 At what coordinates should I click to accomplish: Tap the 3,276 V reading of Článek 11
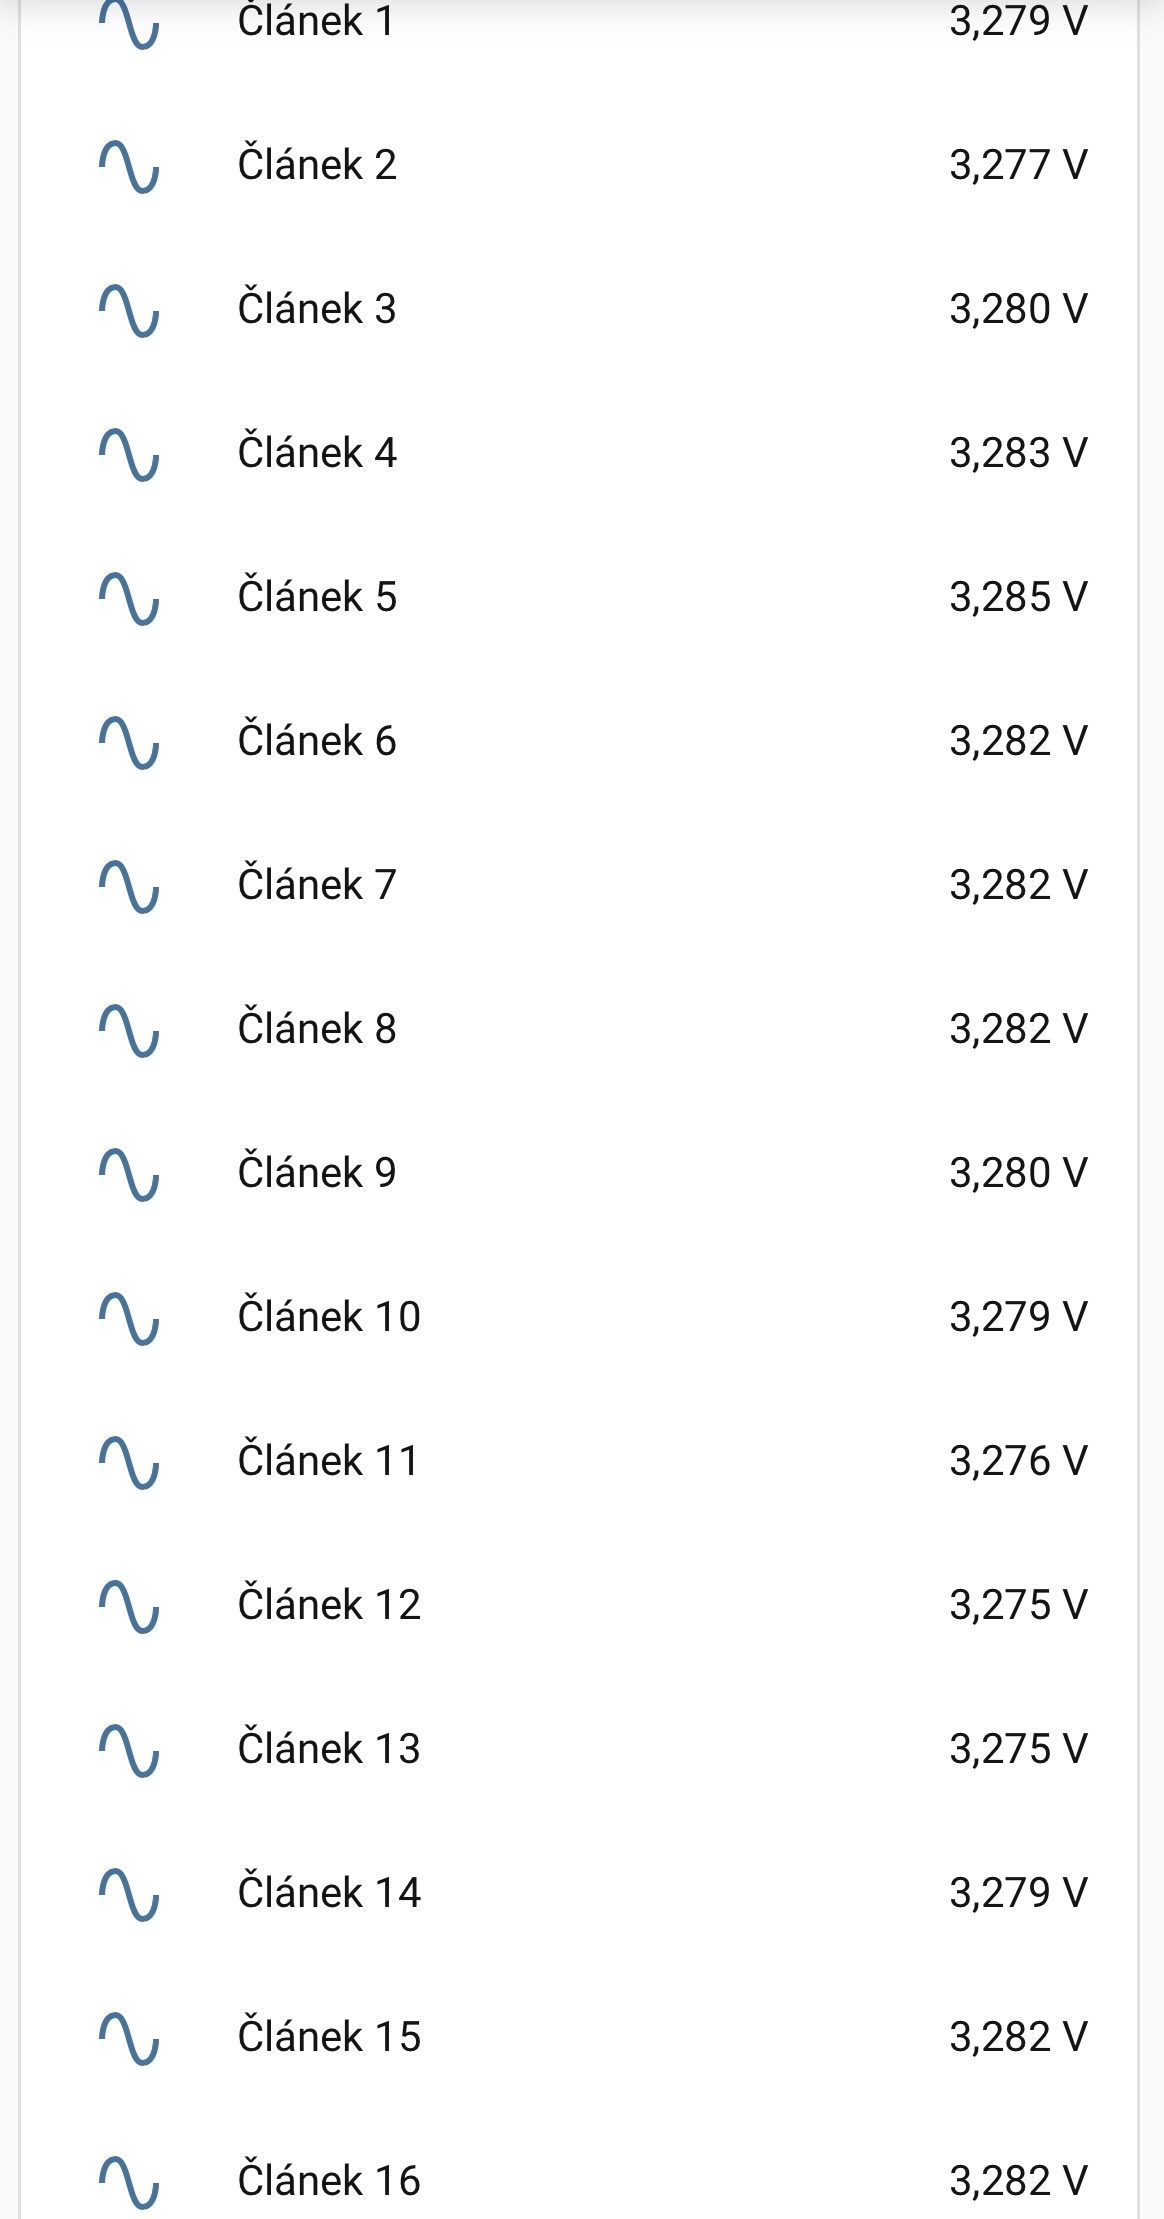[1018, 1461]
